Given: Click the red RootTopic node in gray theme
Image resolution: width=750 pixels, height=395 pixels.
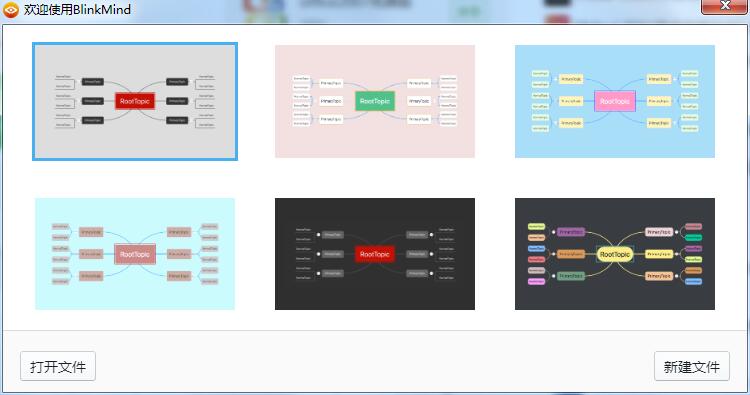Looking at the screenshot, I should coord(135,101).
